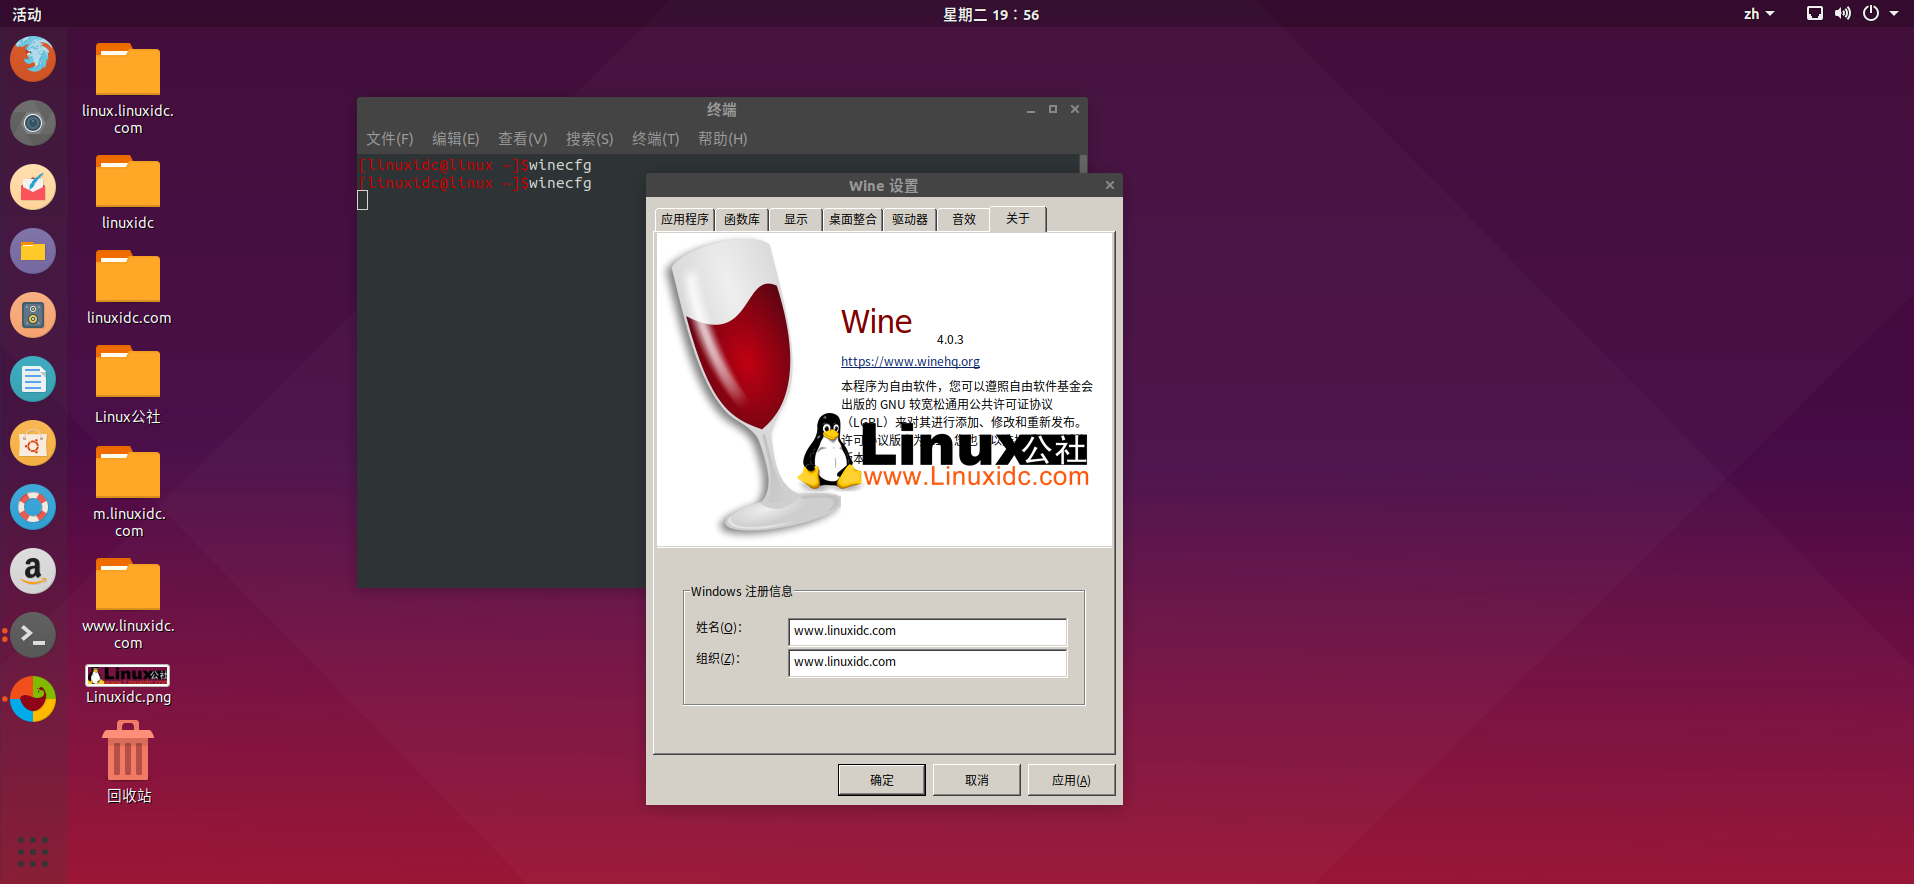Click the 姓名 name input field
This screenshot has height=884, width=1914.
(927, 632)
